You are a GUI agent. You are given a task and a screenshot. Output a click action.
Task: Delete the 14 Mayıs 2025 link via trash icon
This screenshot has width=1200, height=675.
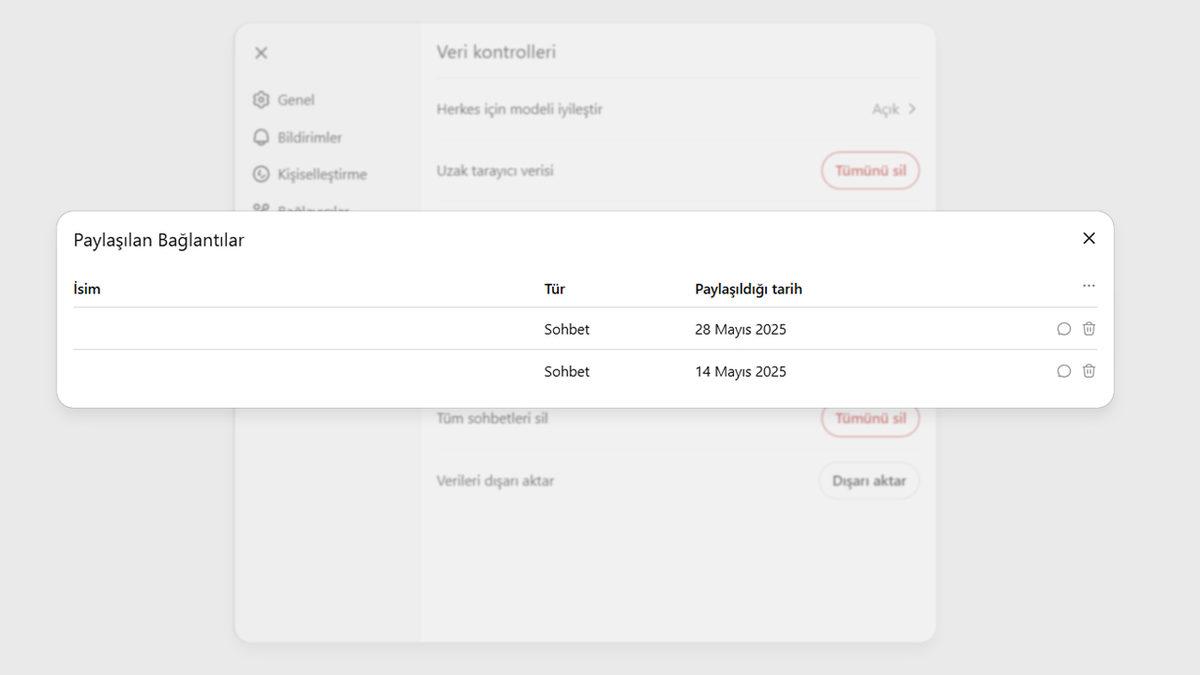click(1088, 370)
